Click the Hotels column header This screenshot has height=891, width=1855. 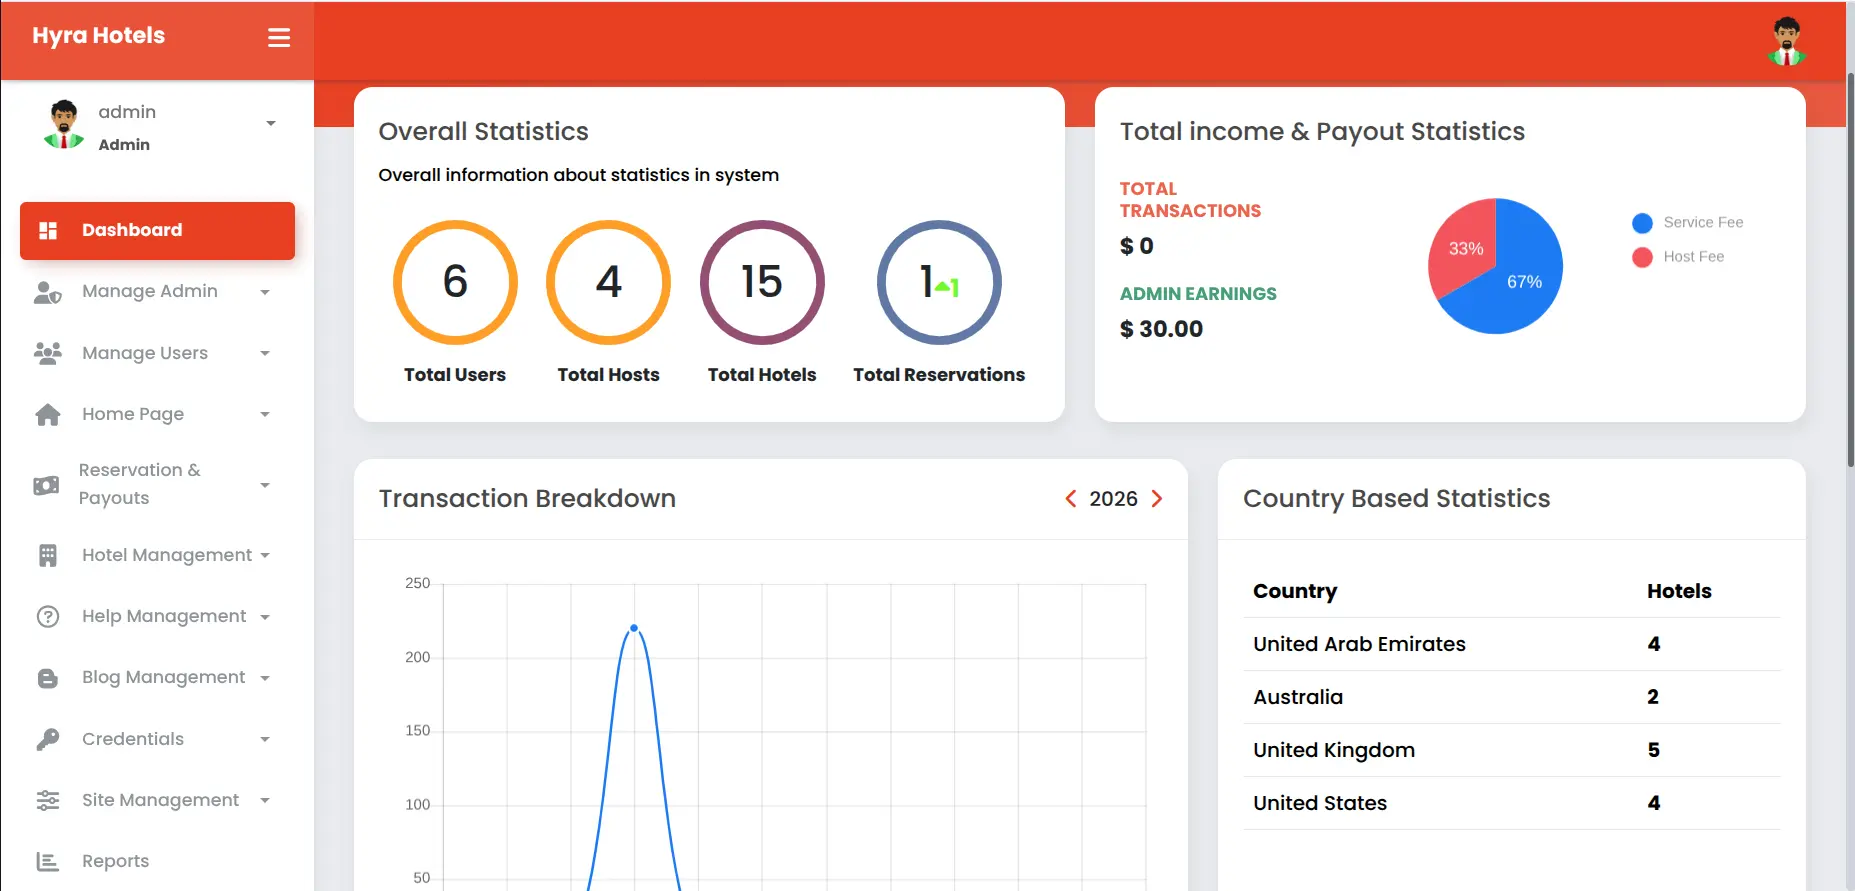tap(1679, 591)
